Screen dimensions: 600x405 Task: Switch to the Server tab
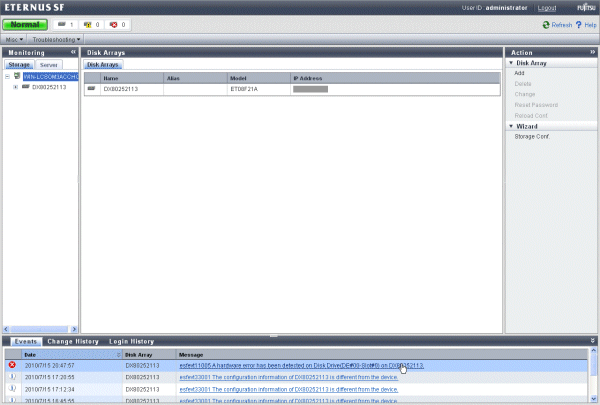pyautogui.click(x=48, y=64)
